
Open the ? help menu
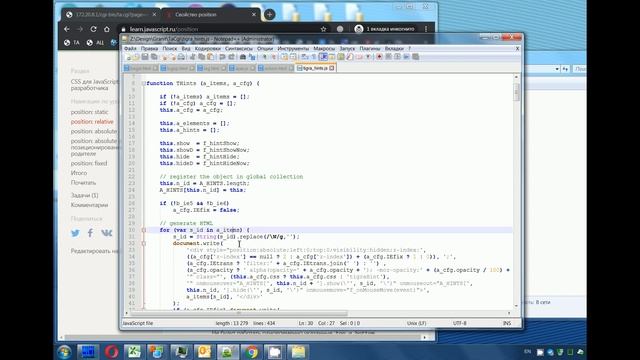point(409,49)
